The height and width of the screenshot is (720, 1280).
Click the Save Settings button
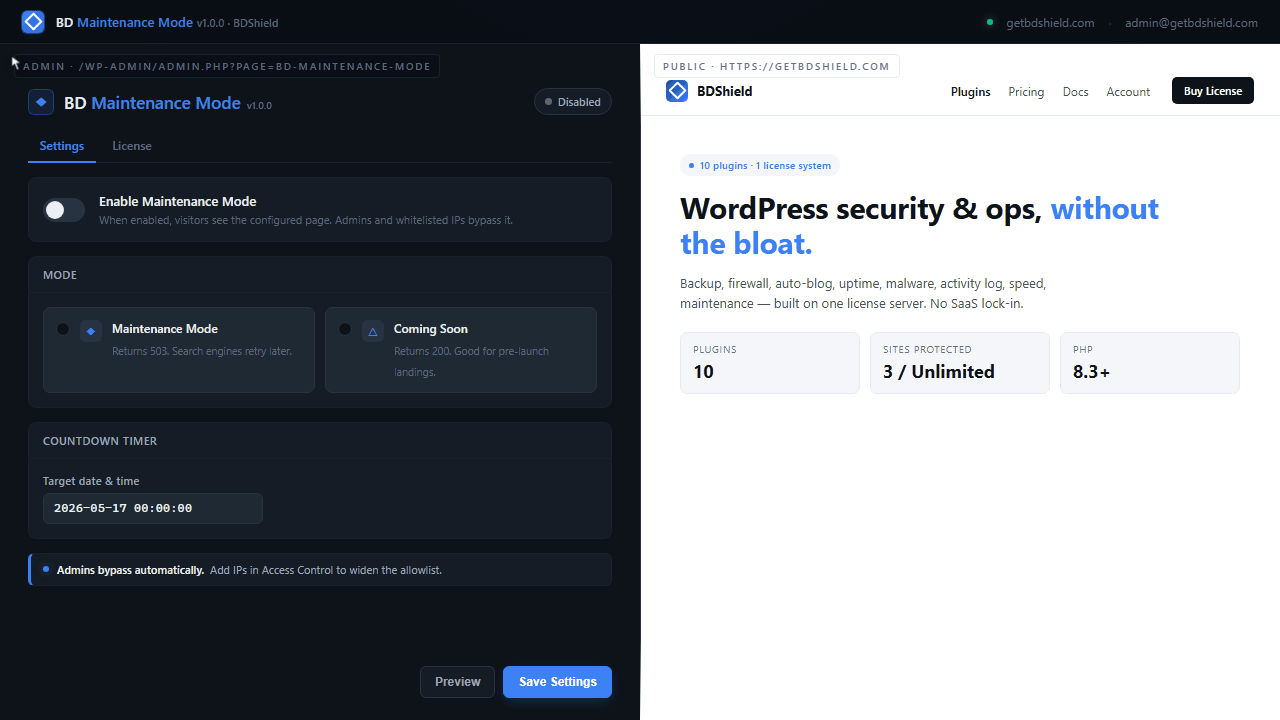click(558, 682)
